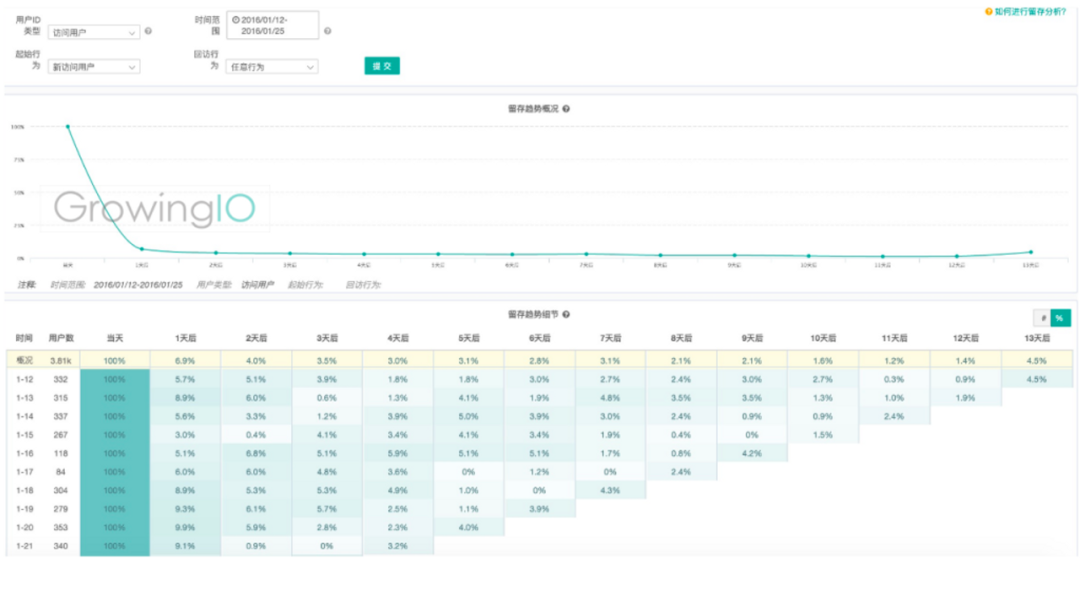Select the 概况 summary row label
Viewport: 1080px width, 597px height.
24,360
